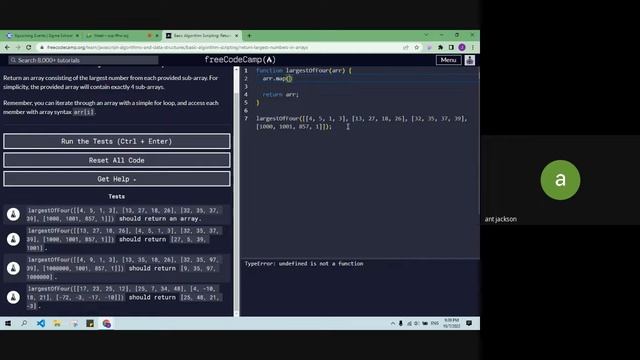Viewport: 640px width, 360px height.
Task: Click inline code 'arr[i]' in instructions
Action: [83, 112]
